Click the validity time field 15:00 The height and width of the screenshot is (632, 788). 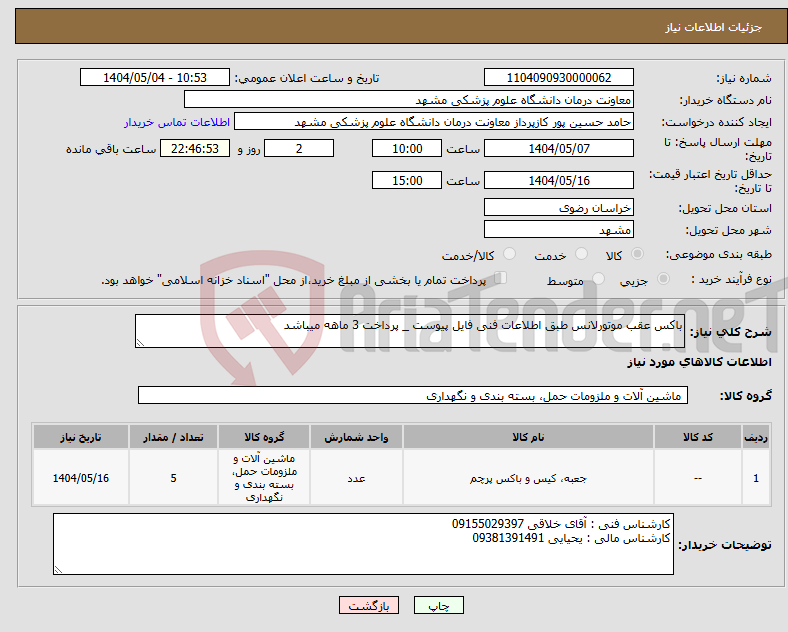pyautogui.click(x=407, y=180)
